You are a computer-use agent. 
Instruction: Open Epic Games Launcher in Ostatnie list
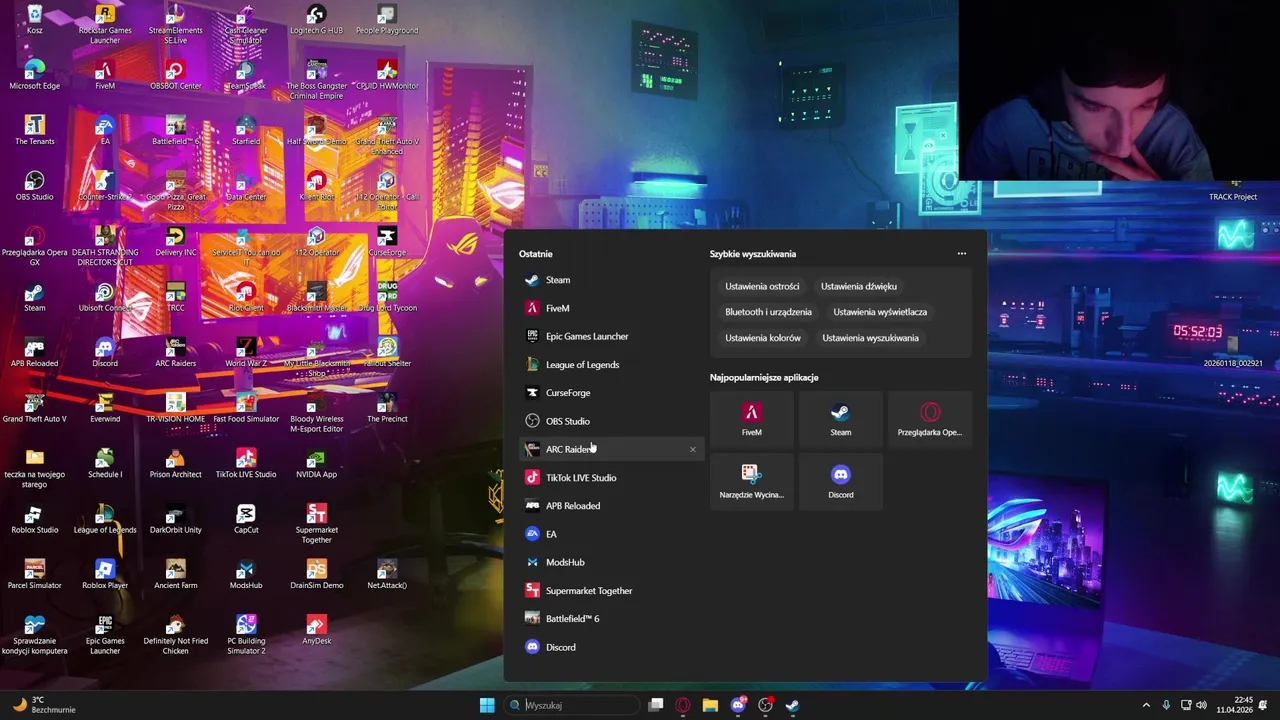pyautogui.click(x=611, y=336)
